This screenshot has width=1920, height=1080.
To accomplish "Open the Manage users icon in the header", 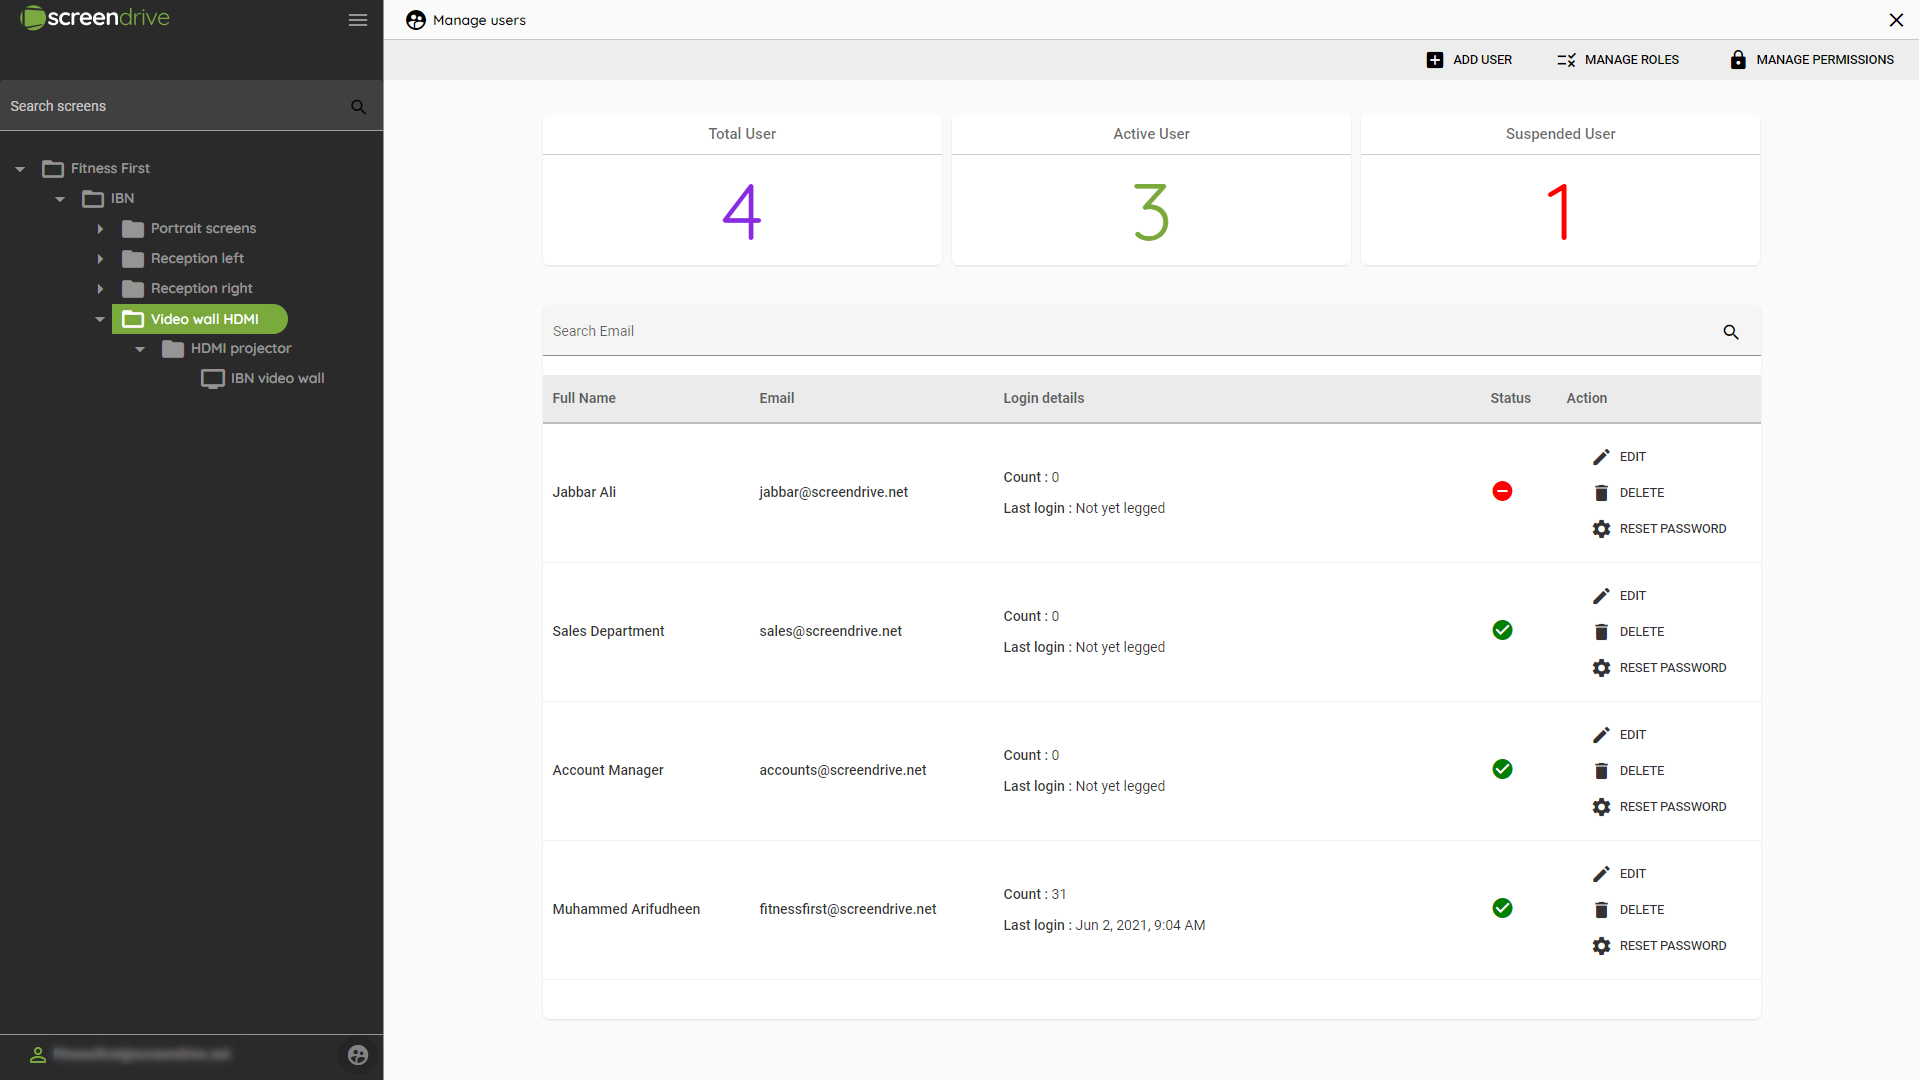I will coord(415,20).
